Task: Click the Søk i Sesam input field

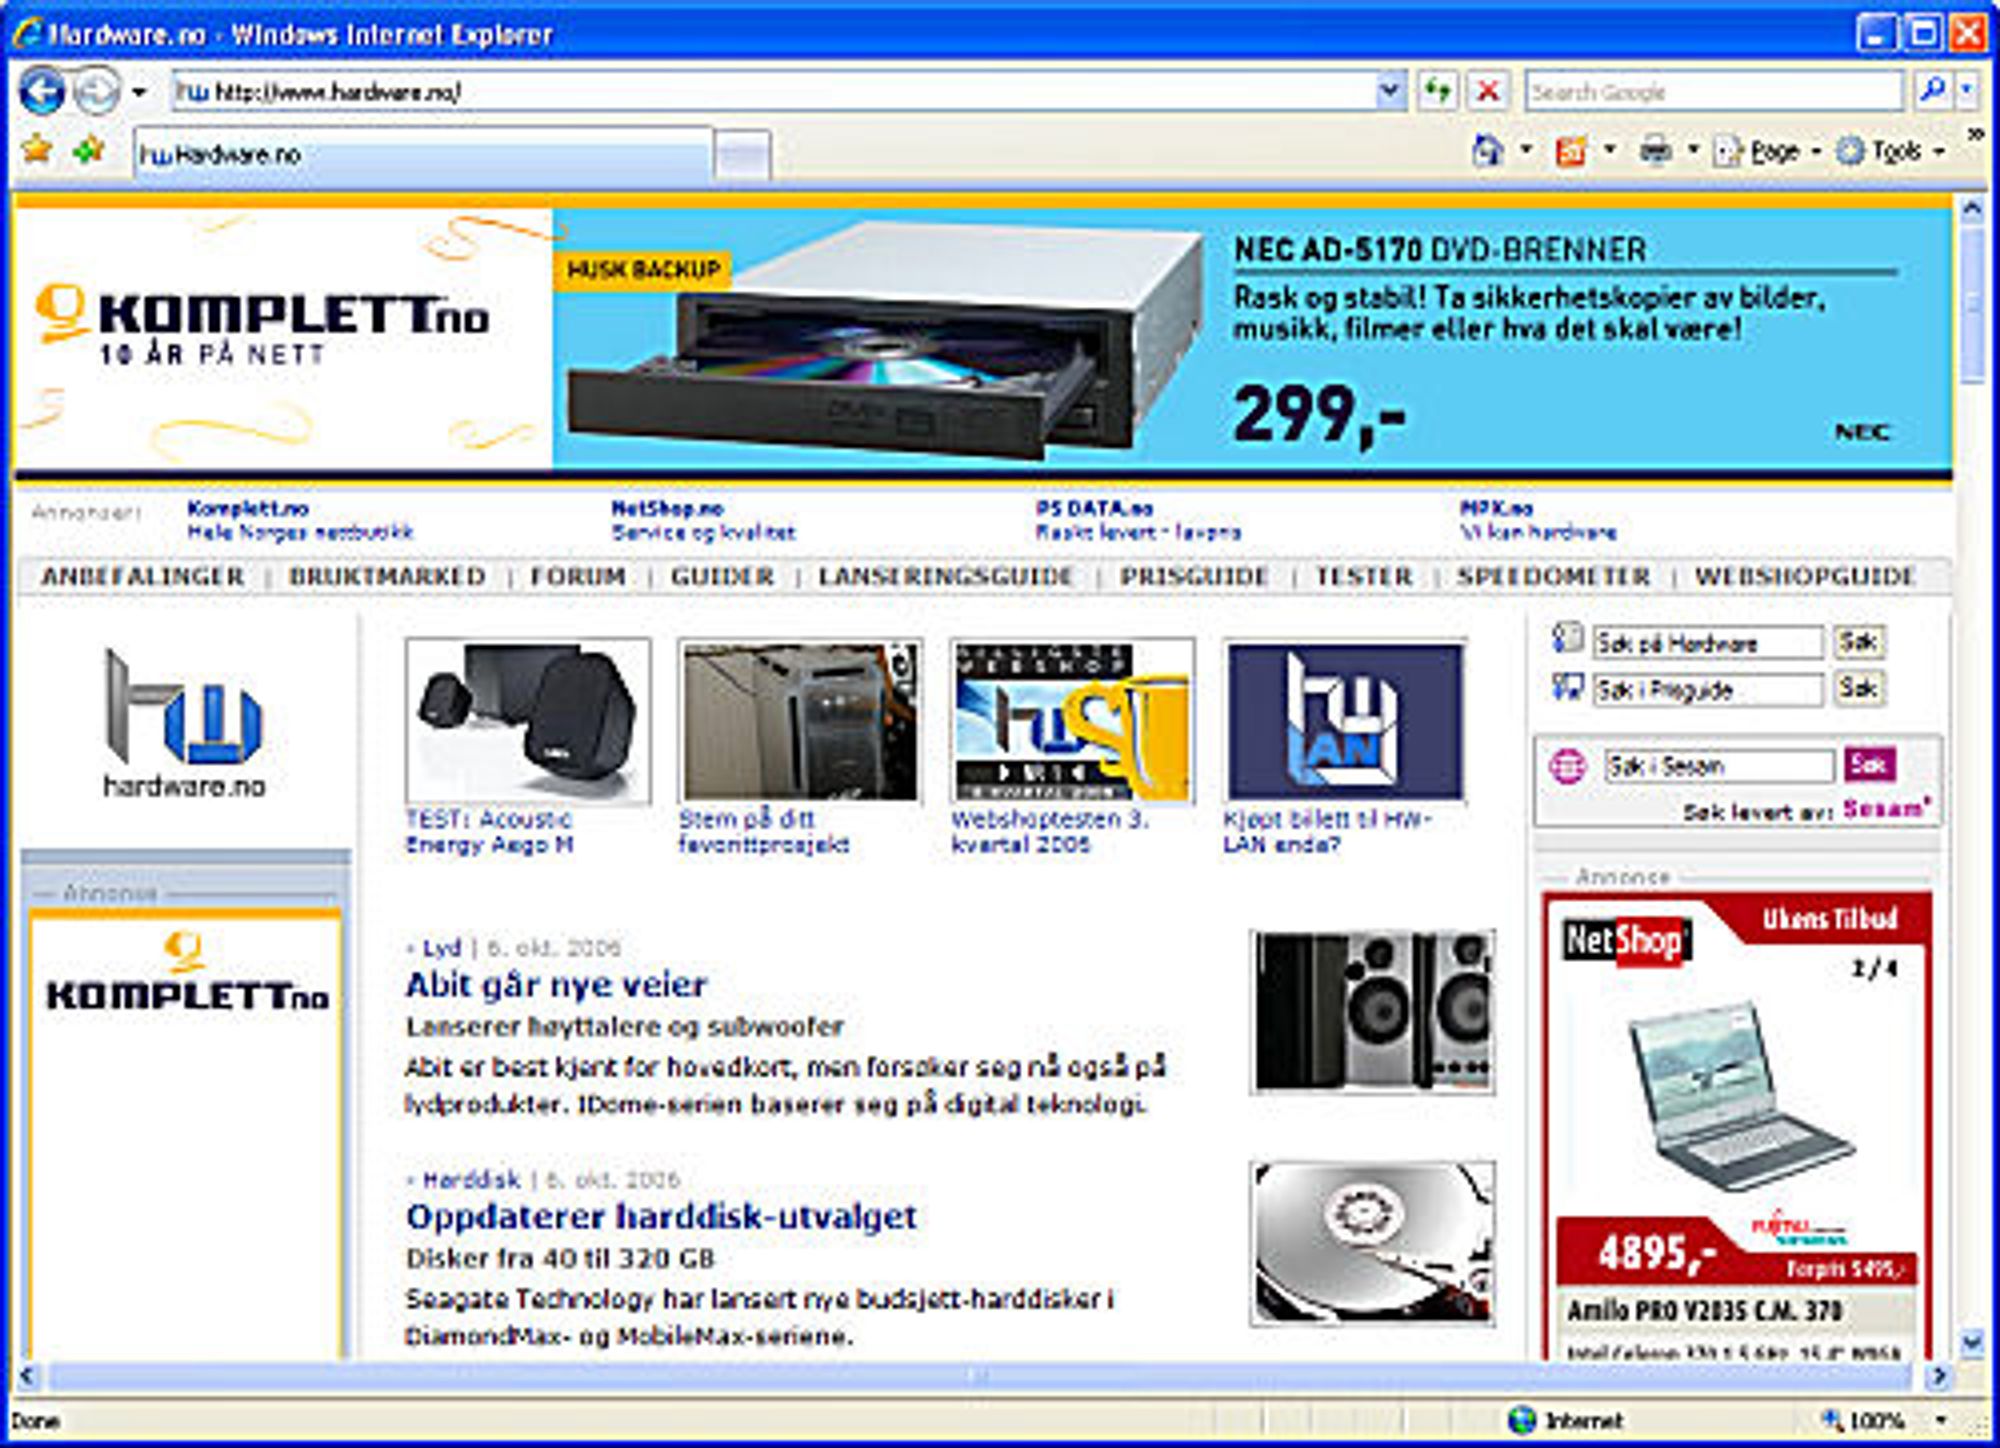Action: (1719, 766)
